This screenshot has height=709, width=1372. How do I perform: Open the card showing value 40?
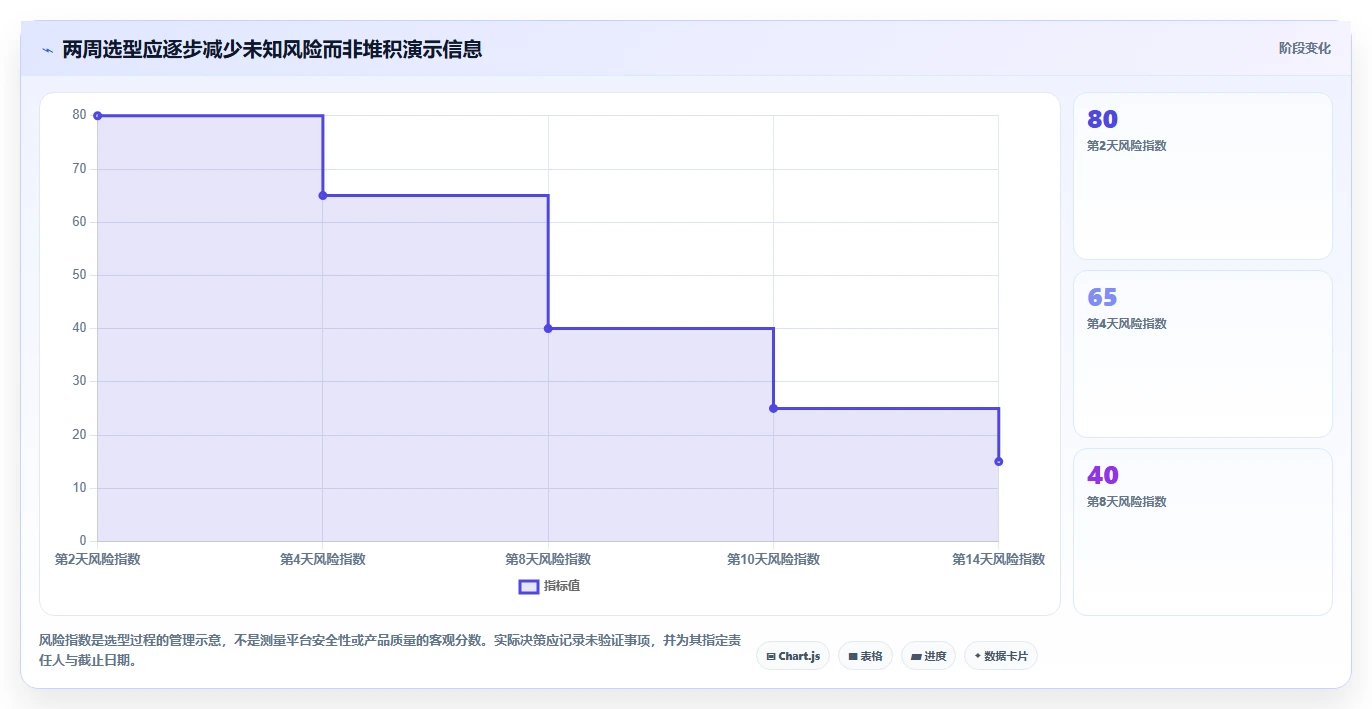(x=1202, y=532)
